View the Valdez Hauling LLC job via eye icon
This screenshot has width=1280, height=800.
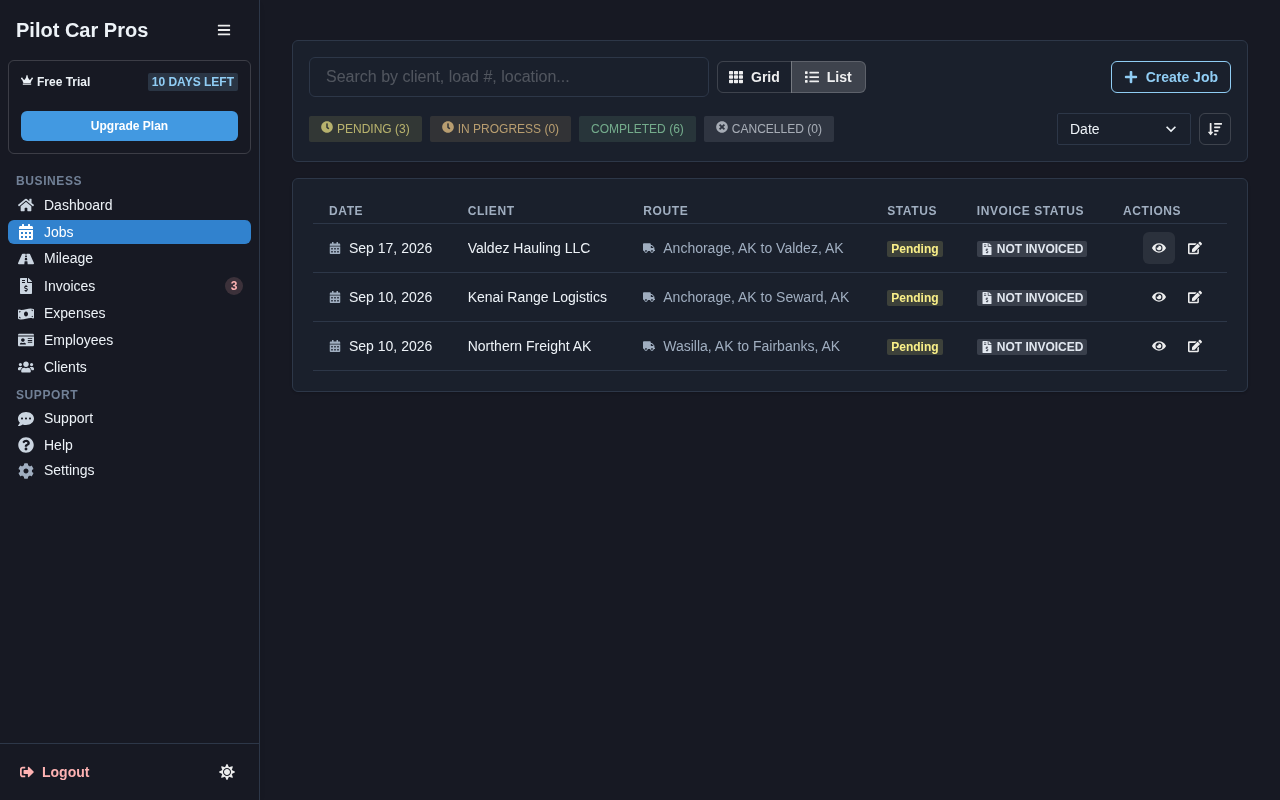pyautogui.click(x=1159, y=248)
